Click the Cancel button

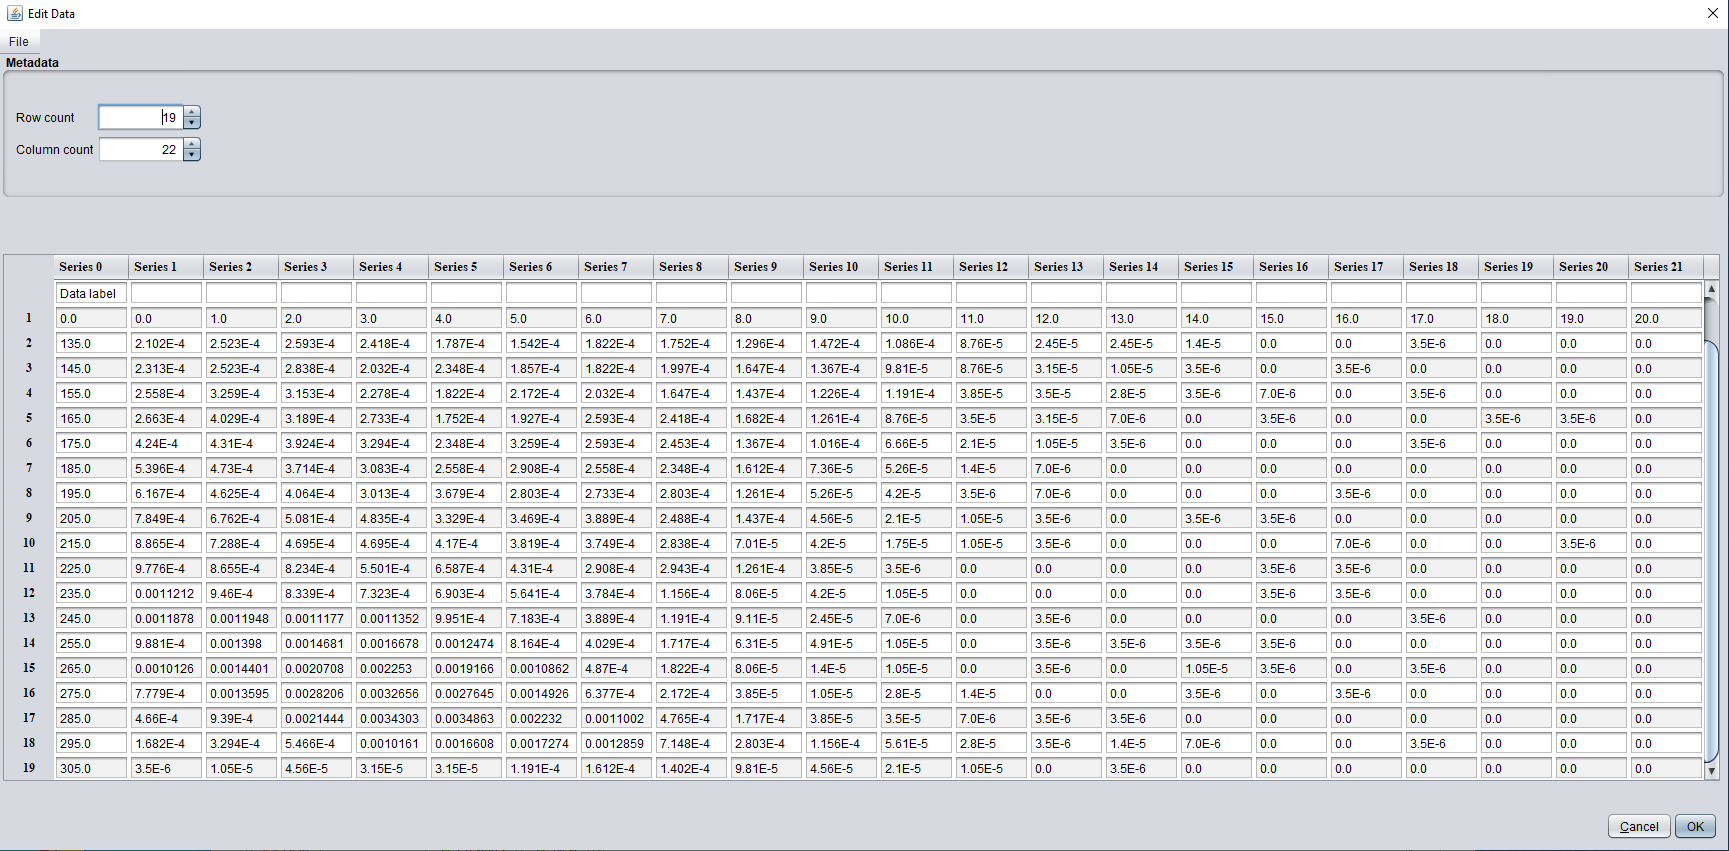point(1639,826)
